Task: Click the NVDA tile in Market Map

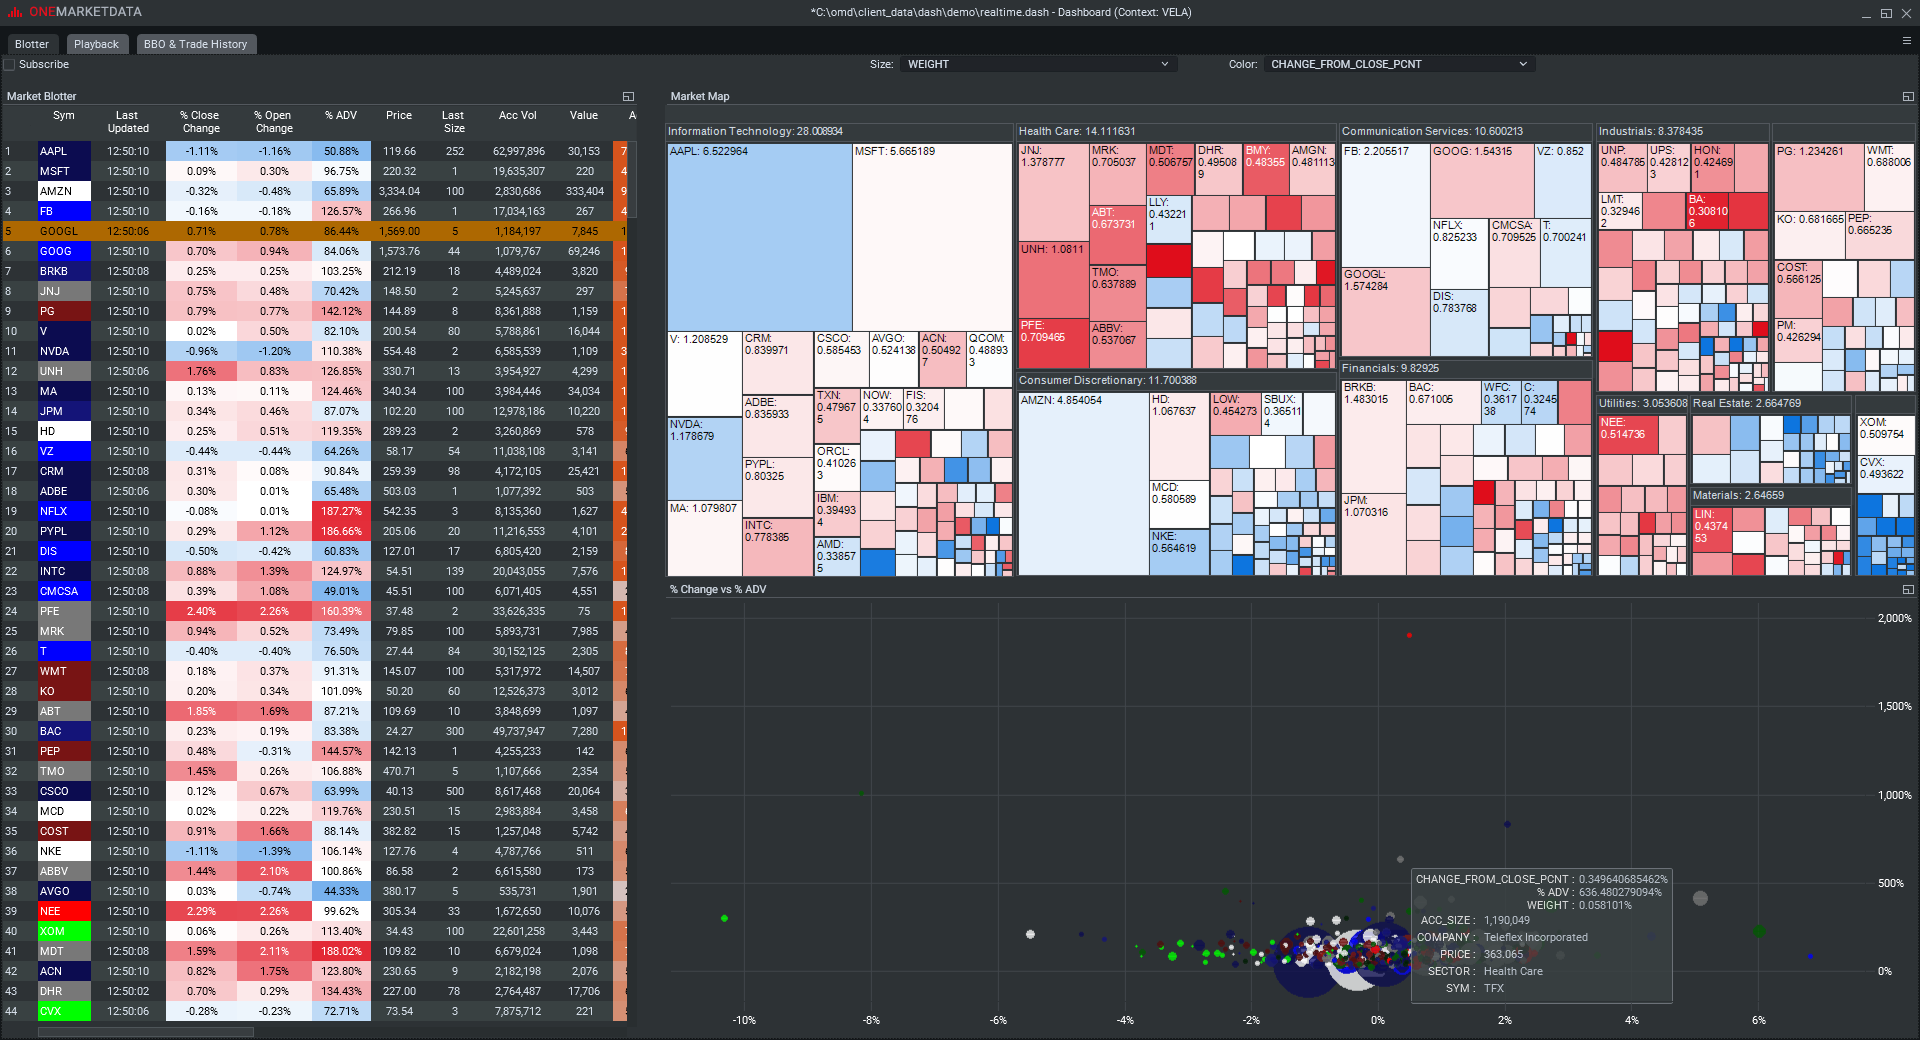Action: (x=704, y=458)
